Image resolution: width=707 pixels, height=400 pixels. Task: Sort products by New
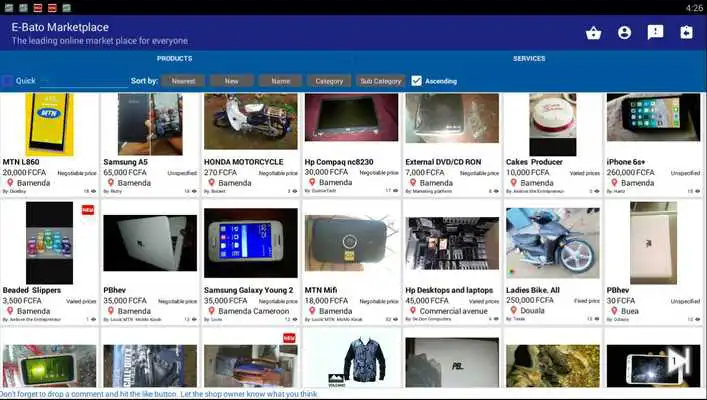pyautogui.click(x=231, y=81)
